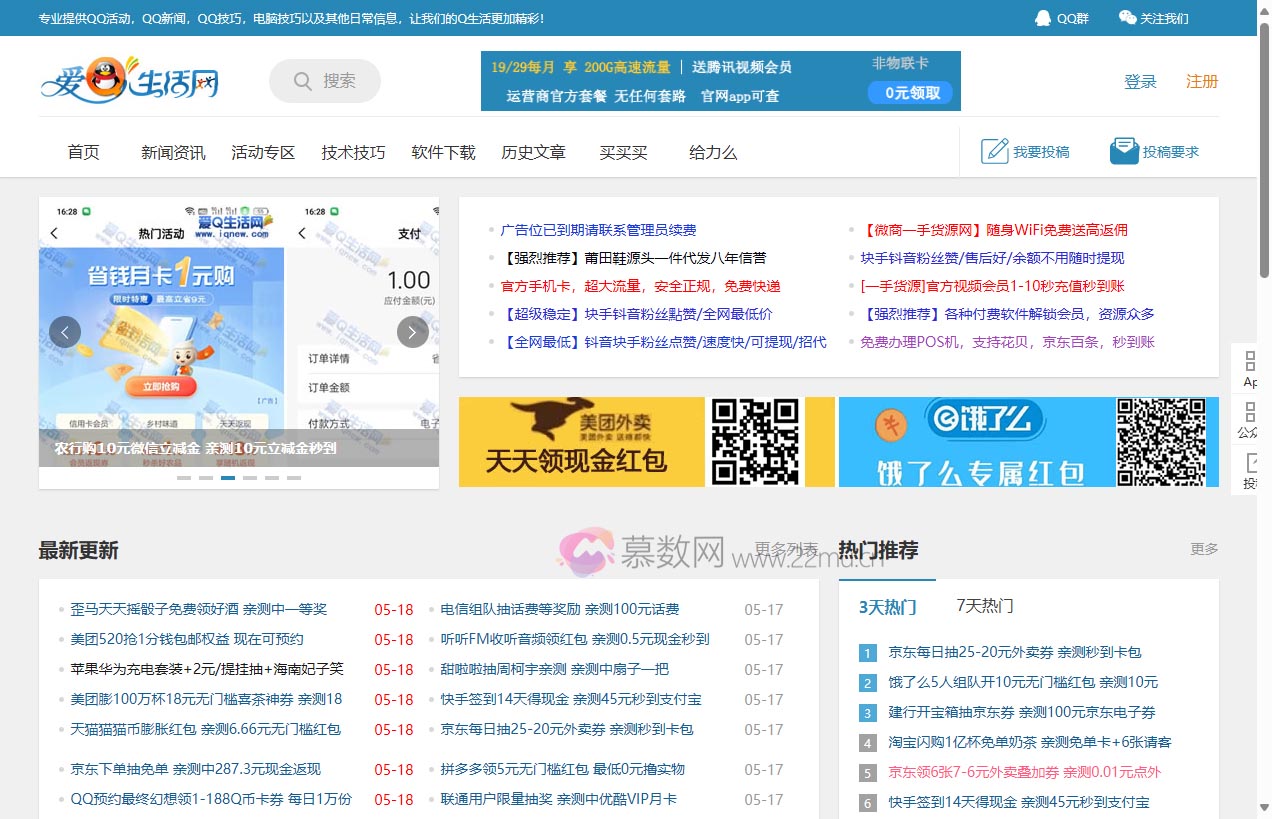Click the magnifier icon in the search box
Screen dimensions: 1272x819
pyautogui.click(x=303, y=81)
